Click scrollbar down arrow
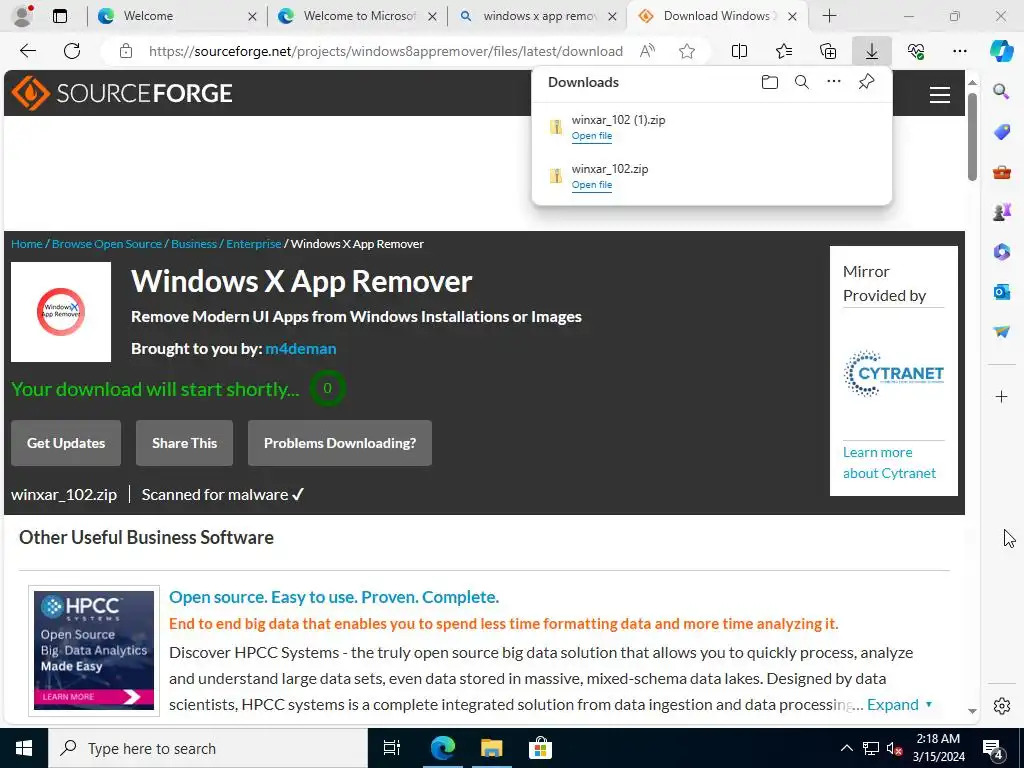 pyautogui.click(x=972, y=711)
